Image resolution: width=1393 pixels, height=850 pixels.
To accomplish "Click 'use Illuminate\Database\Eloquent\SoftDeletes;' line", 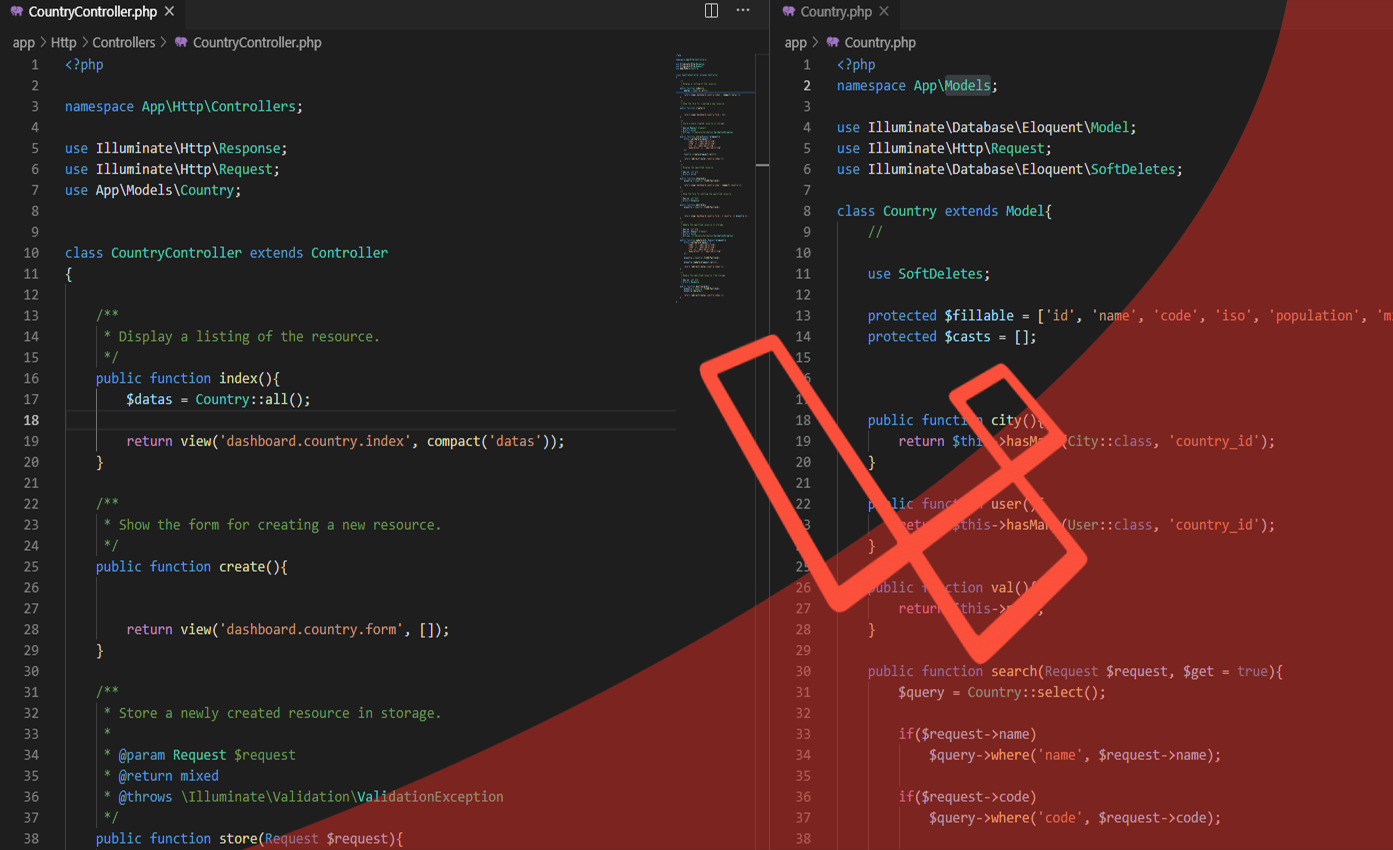I will [1010, 169].
